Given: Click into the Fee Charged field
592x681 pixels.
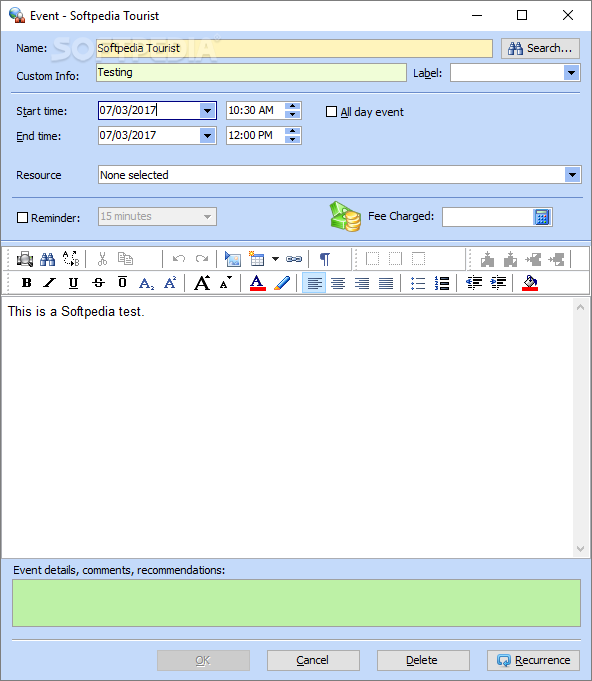Looking at the screenshot, I should 487,217.
